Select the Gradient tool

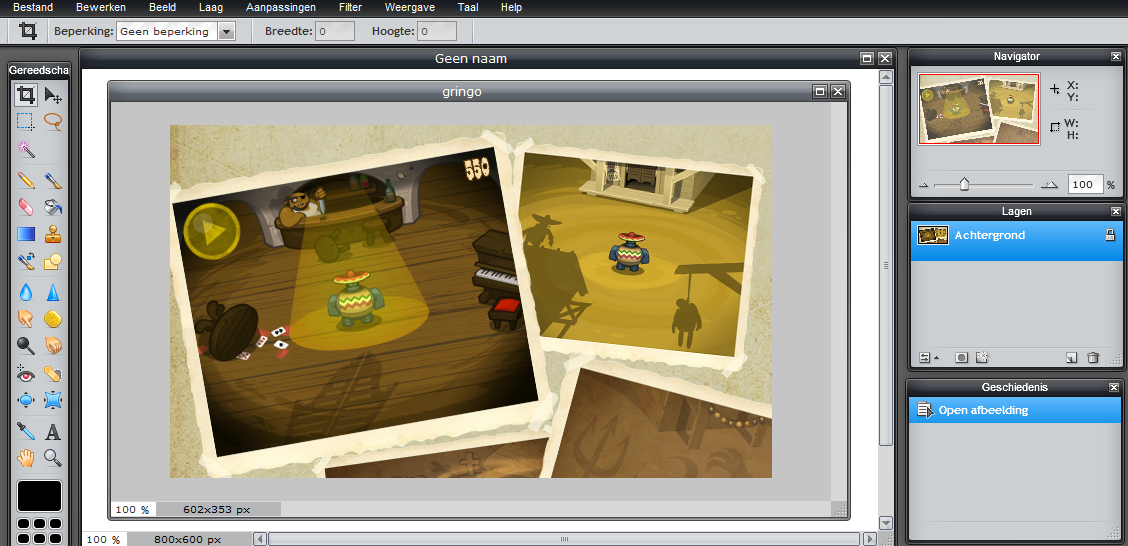tap(26, 235)
